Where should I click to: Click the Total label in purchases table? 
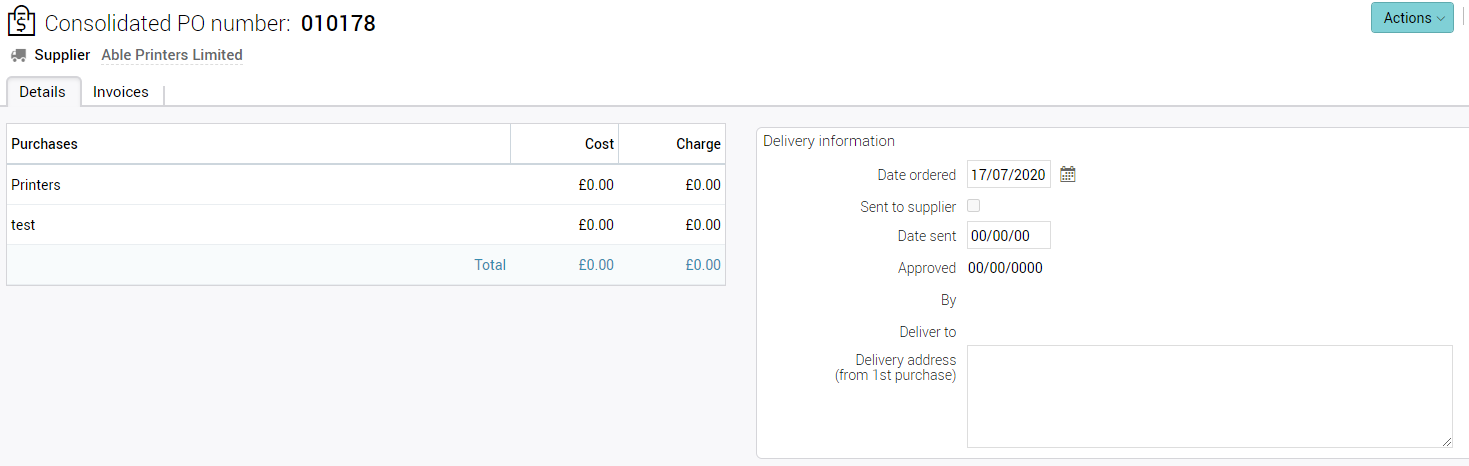(490, 265)
